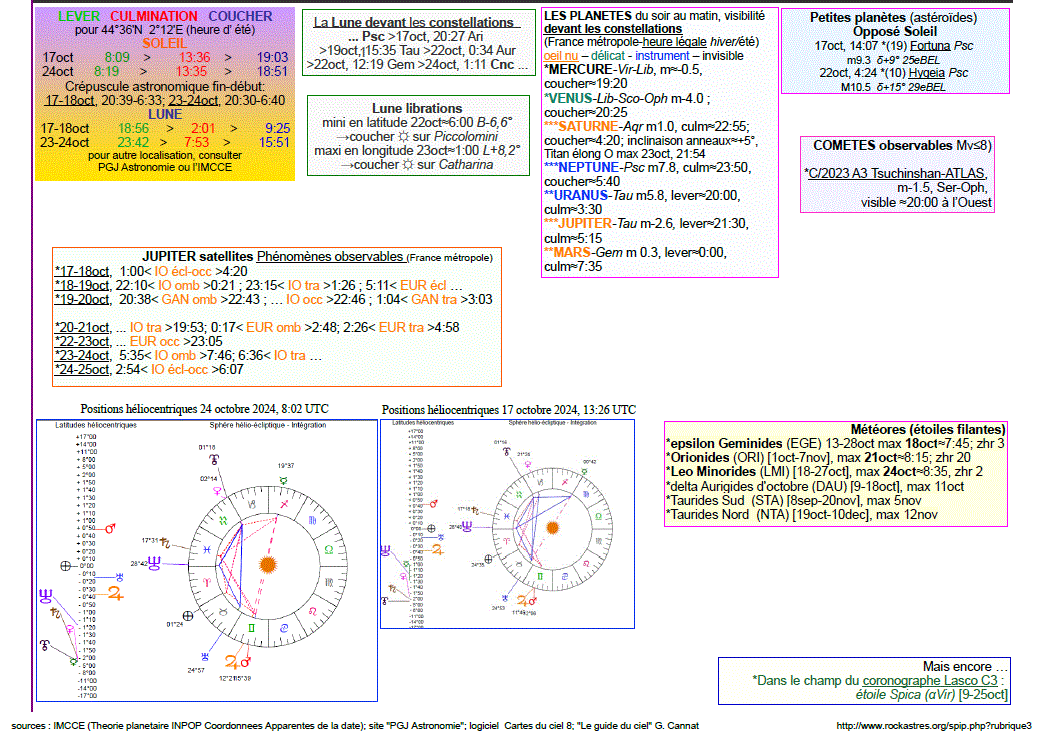The height and width of the screenshot is (734, 1045).
Task: Select the Orionides meteor shower name
Action: pos(700,457)
